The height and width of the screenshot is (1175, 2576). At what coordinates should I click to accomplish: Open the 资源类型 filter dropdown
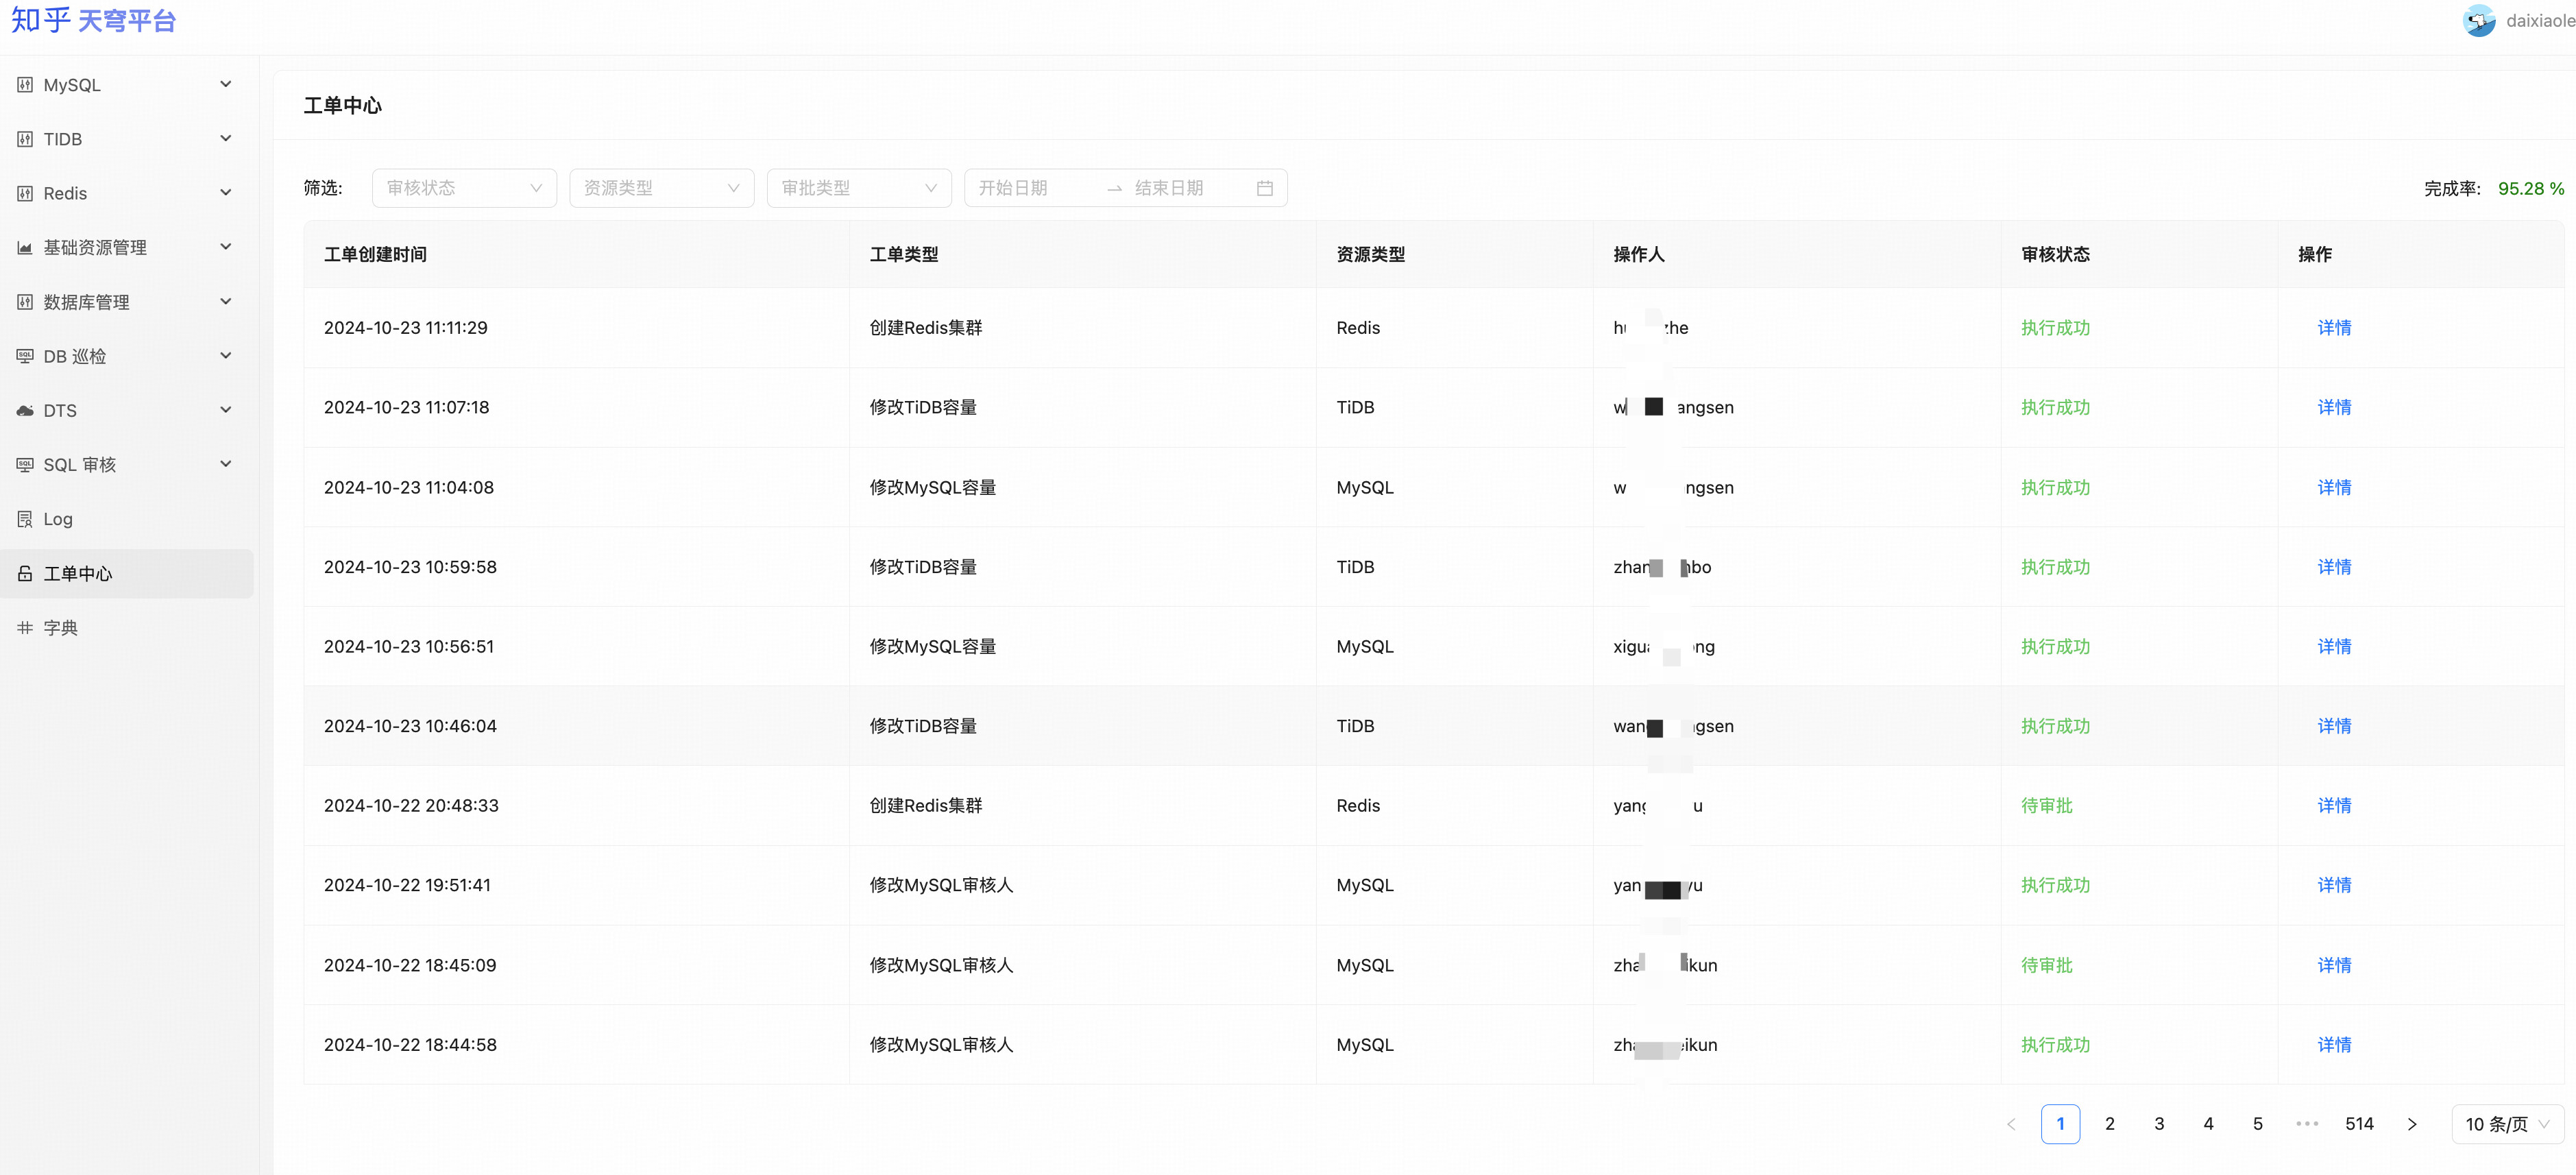[661, 188]
